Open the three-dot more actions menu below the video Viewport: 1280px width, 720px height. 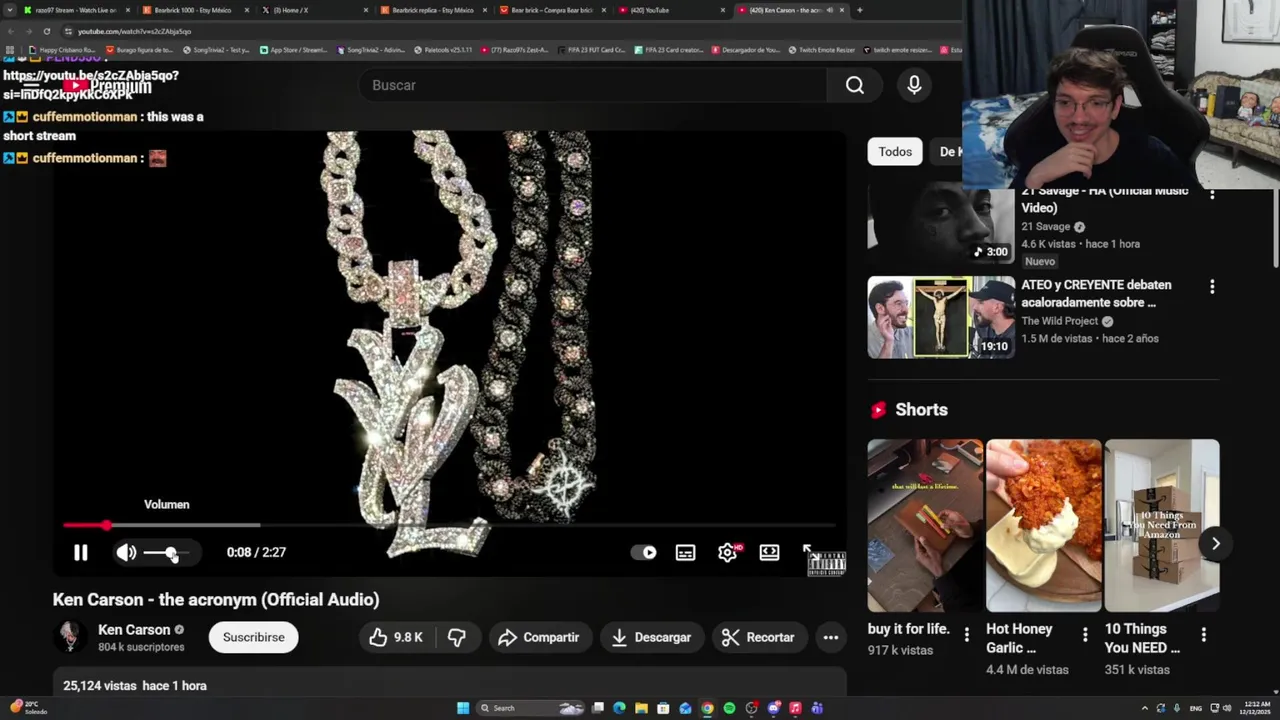tap(830, 637)
